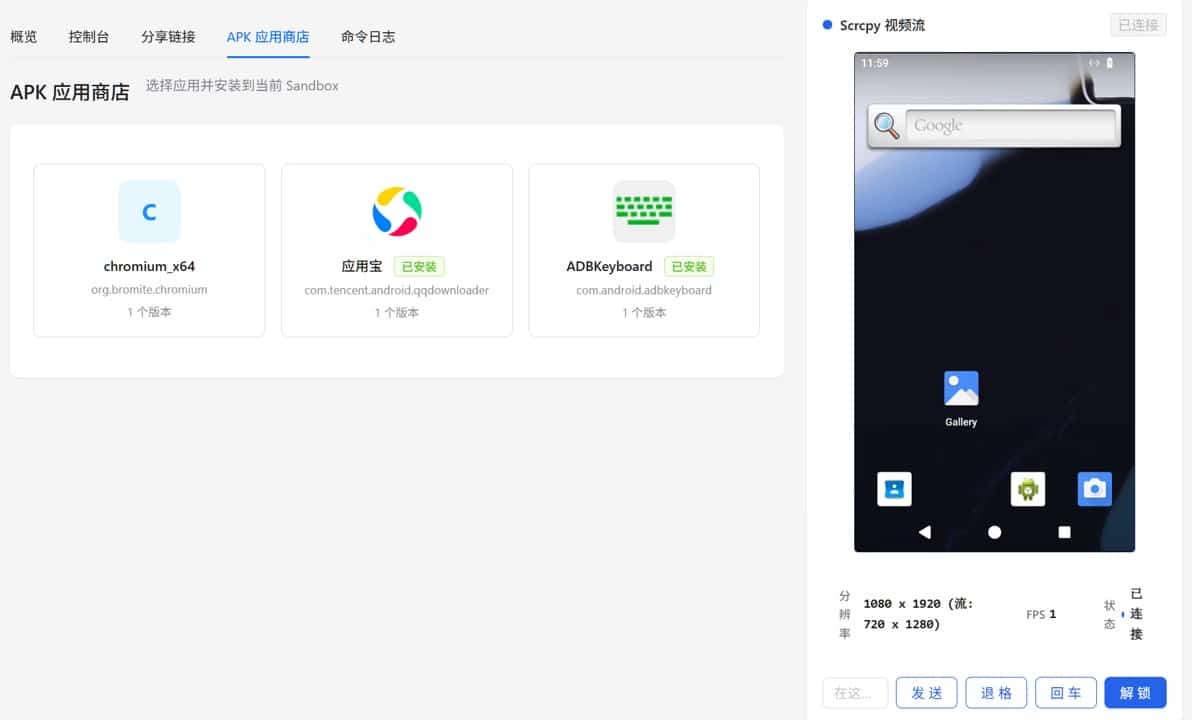
Task: Tap the green Android robot app icon
Action: pyautogui.click(x=1028, y=488)
